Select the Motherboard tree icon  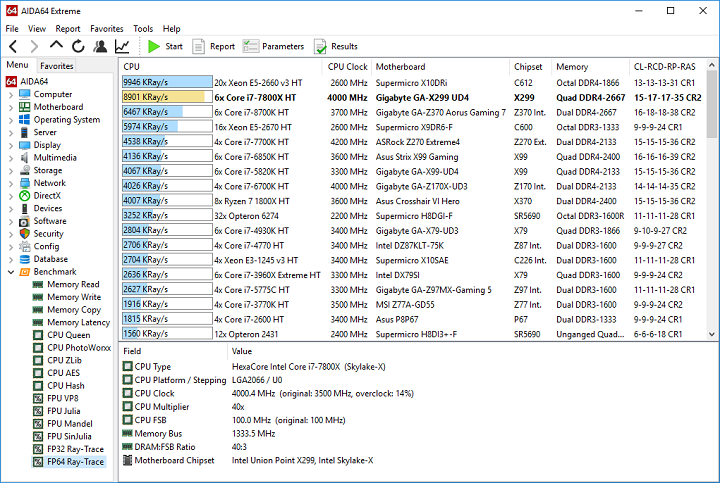[x=24, y=107]
